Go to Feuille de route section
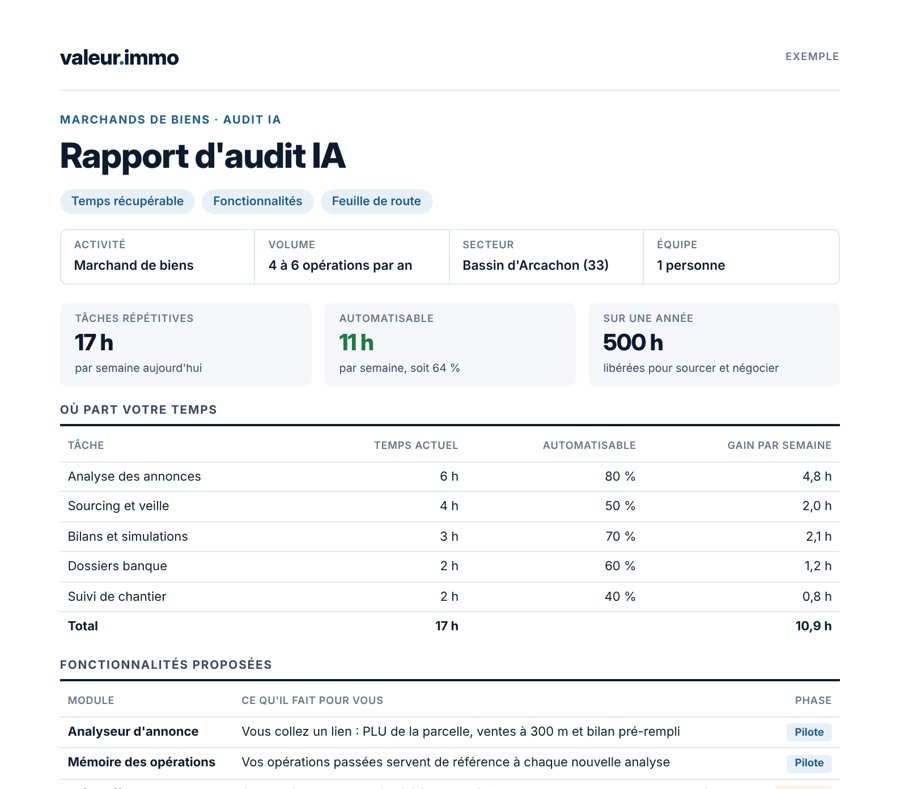The width and height of the screenshot is (900, 789). pos(376,201)
